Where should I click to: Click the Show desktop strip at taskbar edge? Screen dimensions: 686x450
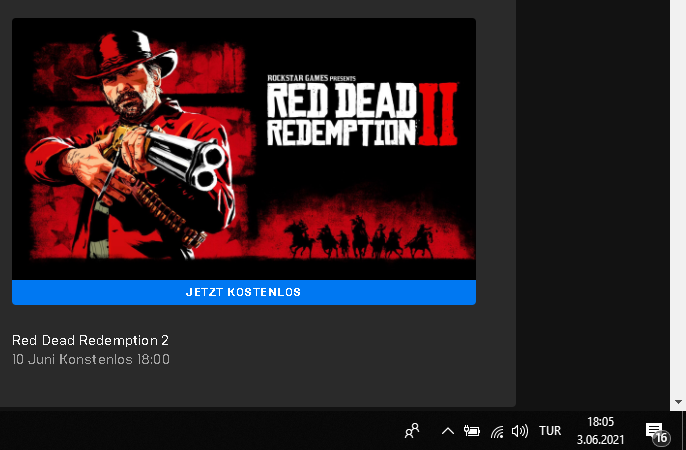(683, 430)
